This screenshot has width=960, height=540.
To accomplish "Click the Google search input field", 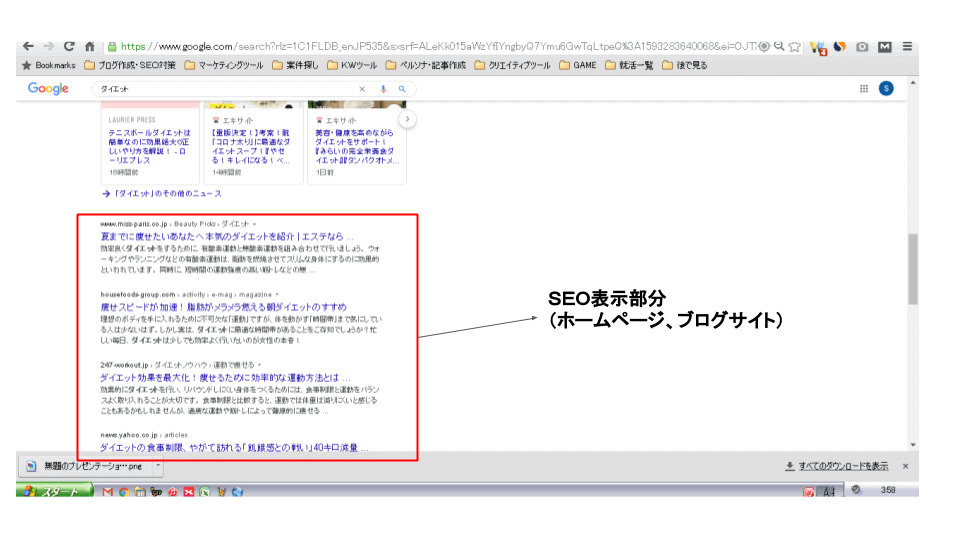I will coord(225,89).
